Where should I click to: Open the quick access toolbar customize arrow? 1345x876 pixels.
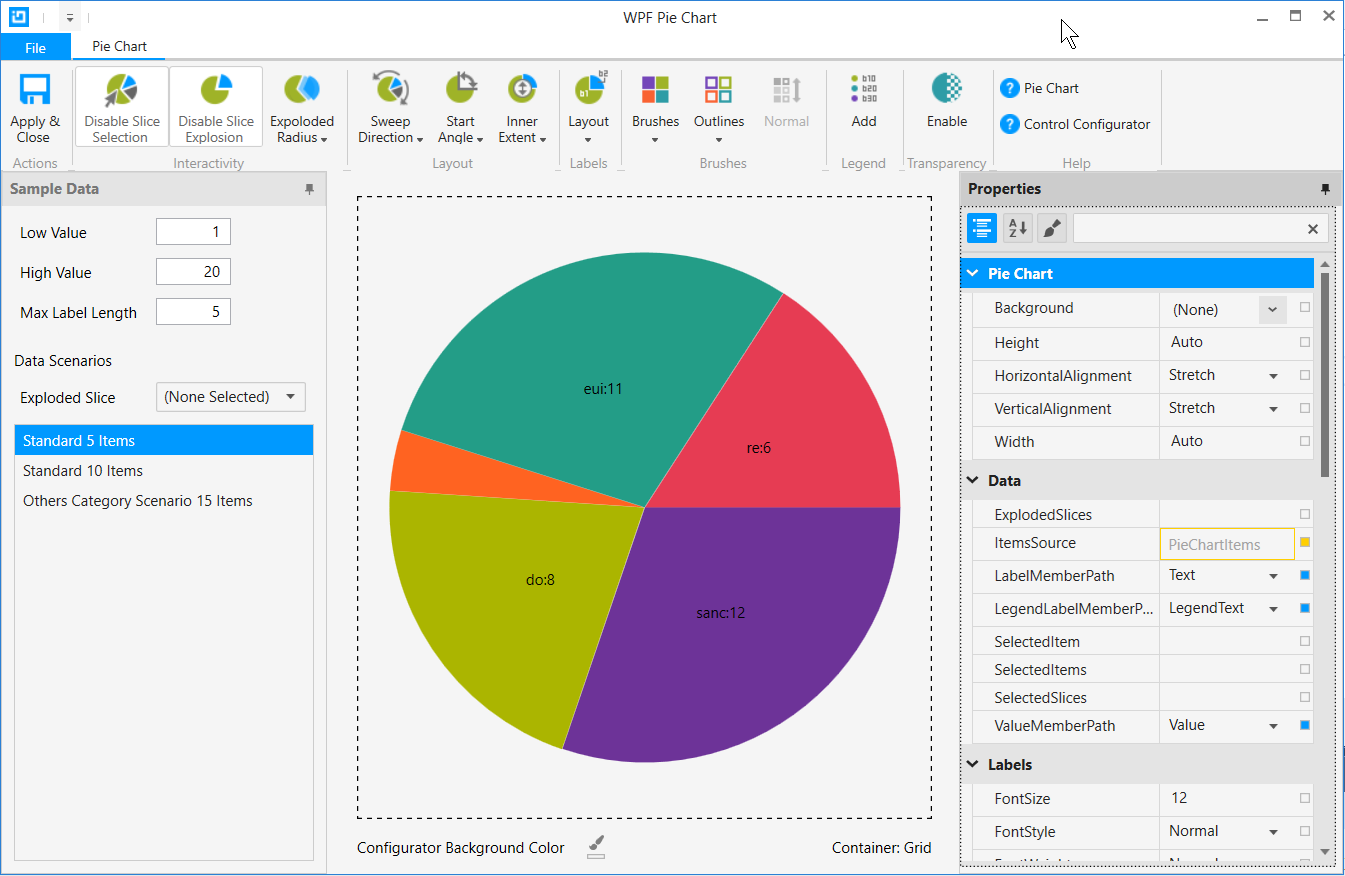tap(69, 18)
